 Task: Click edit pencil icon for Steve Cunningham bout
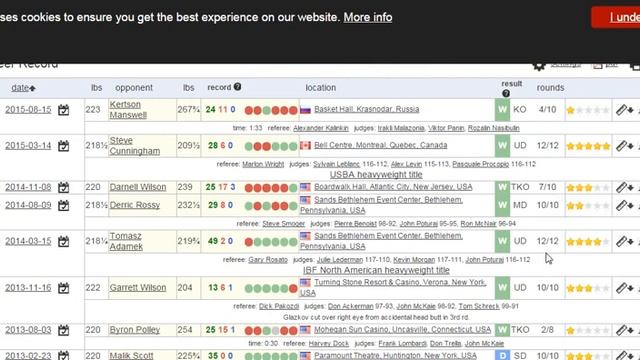click(621, 146)
